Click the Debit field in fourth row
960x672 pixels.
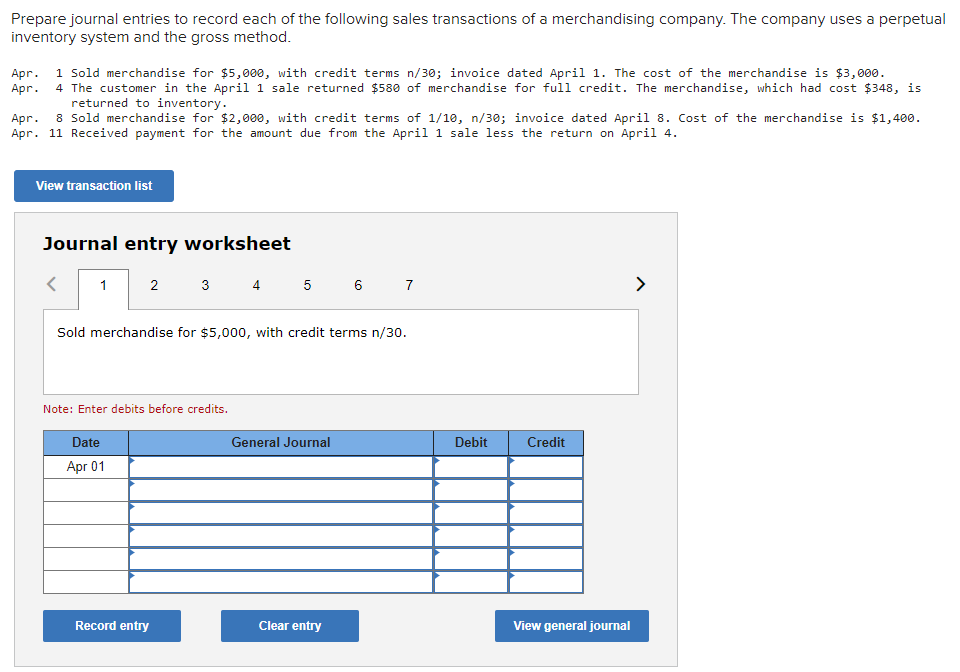pos(471,536)
